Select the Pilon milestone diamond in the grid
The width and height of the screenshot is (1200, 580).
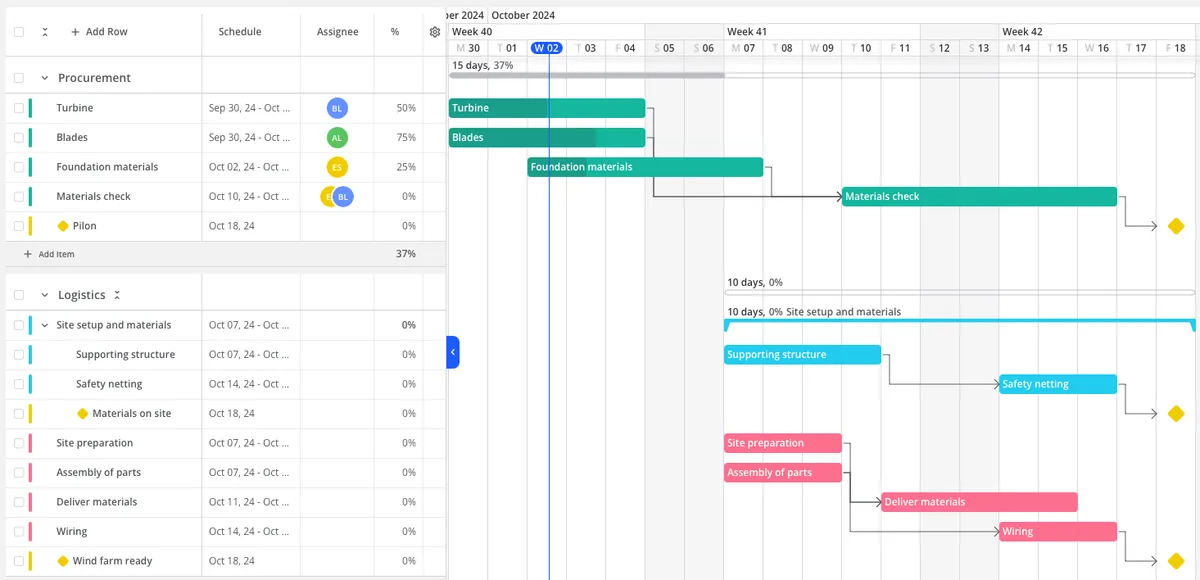(x=63, y=226)
